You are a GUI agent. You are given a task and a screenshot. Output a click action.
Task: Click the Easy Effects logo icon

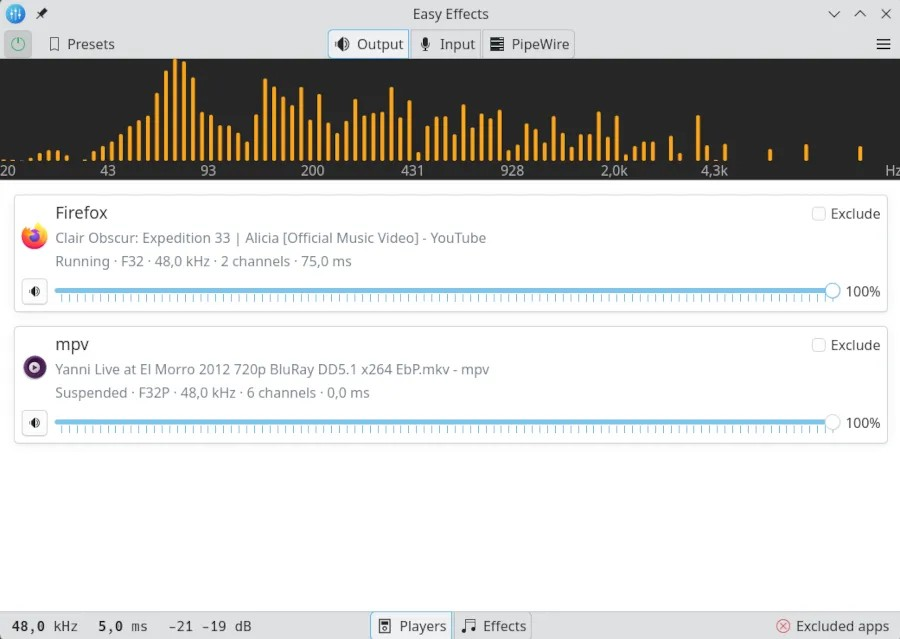point(15,14)
